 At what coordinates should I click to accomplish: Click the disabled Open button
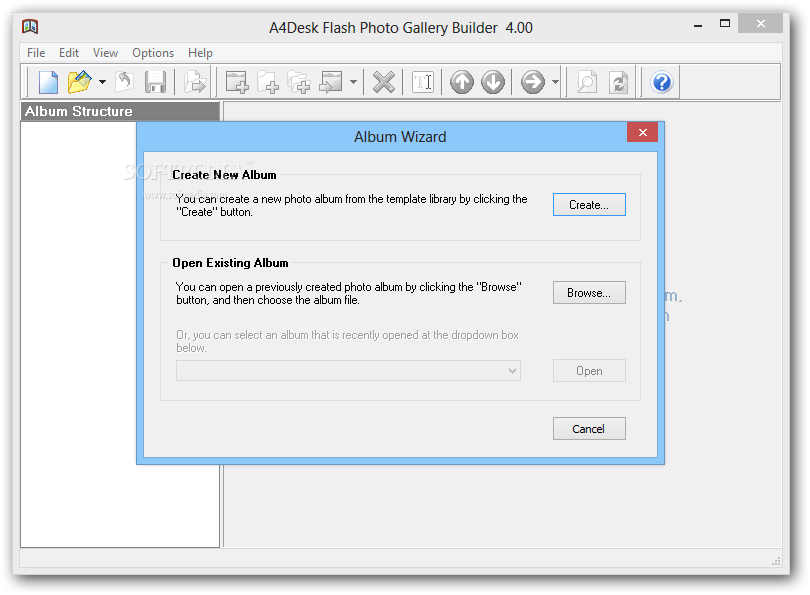589,371
